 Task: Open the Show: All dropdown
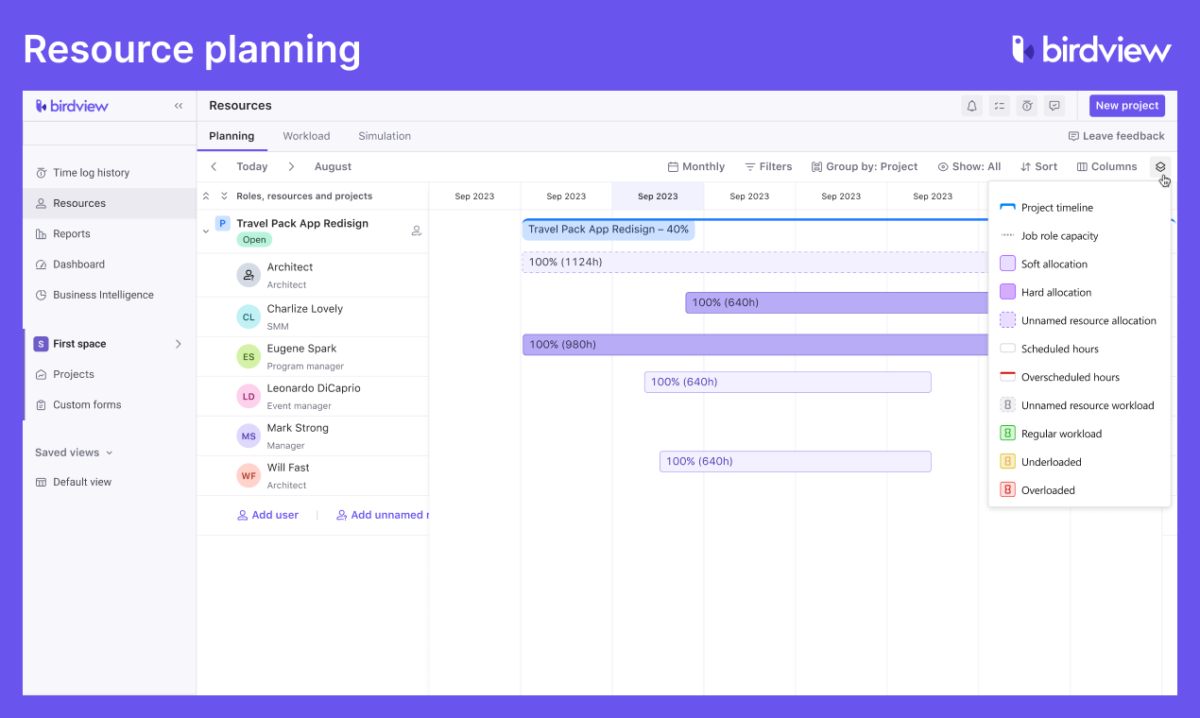click(x=969, y=167)
